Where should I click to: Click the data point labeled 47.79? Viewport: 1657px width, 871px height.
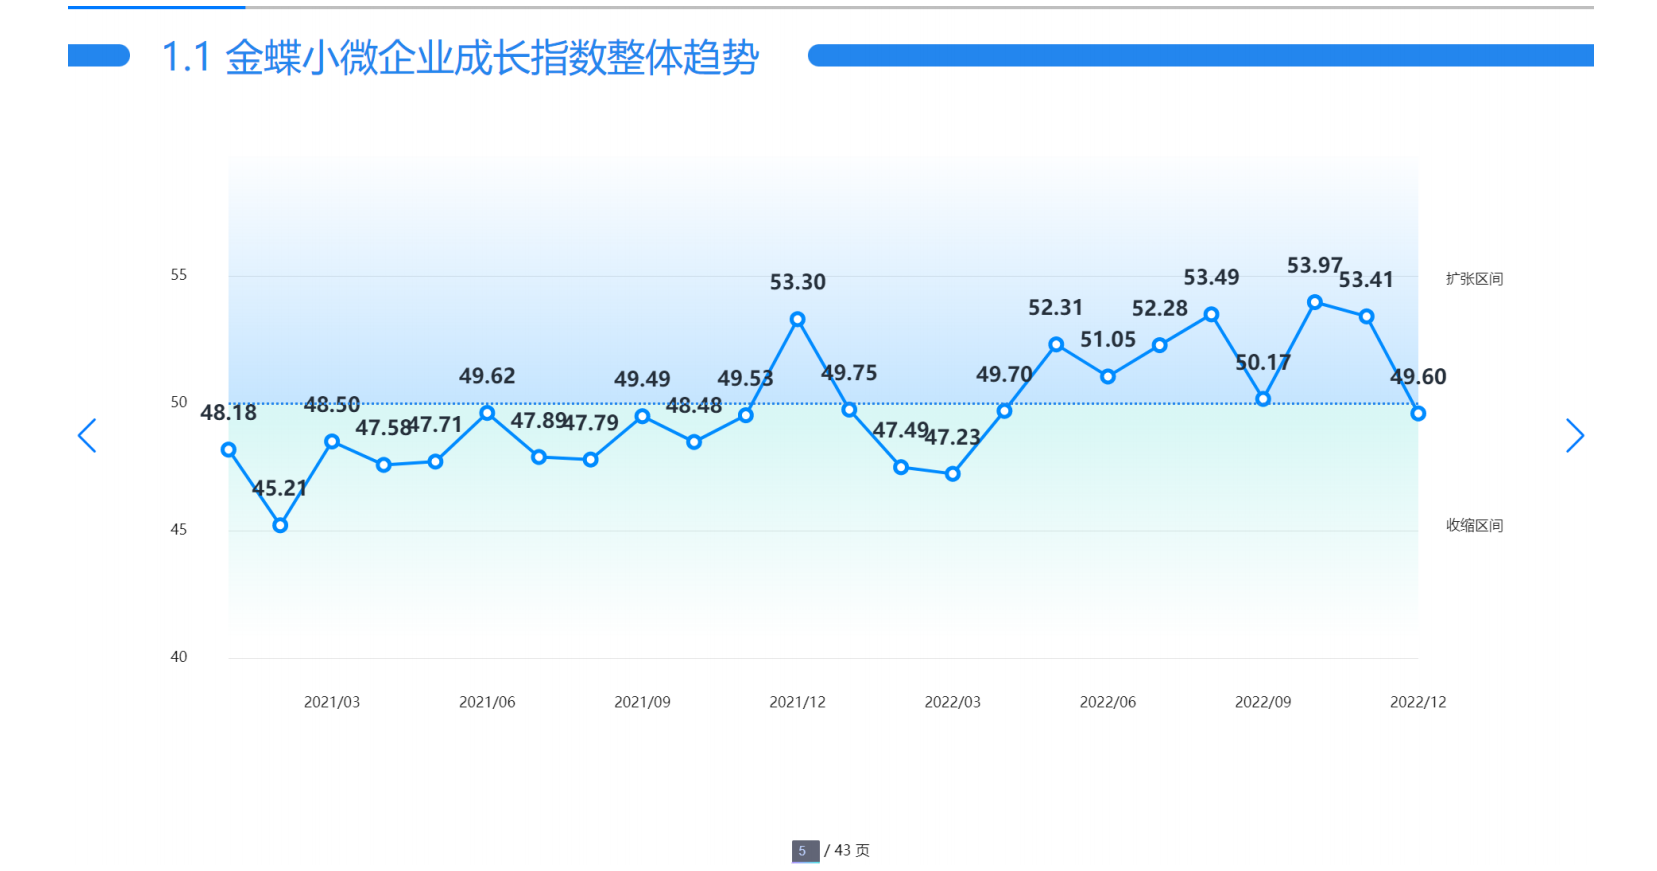591,460
